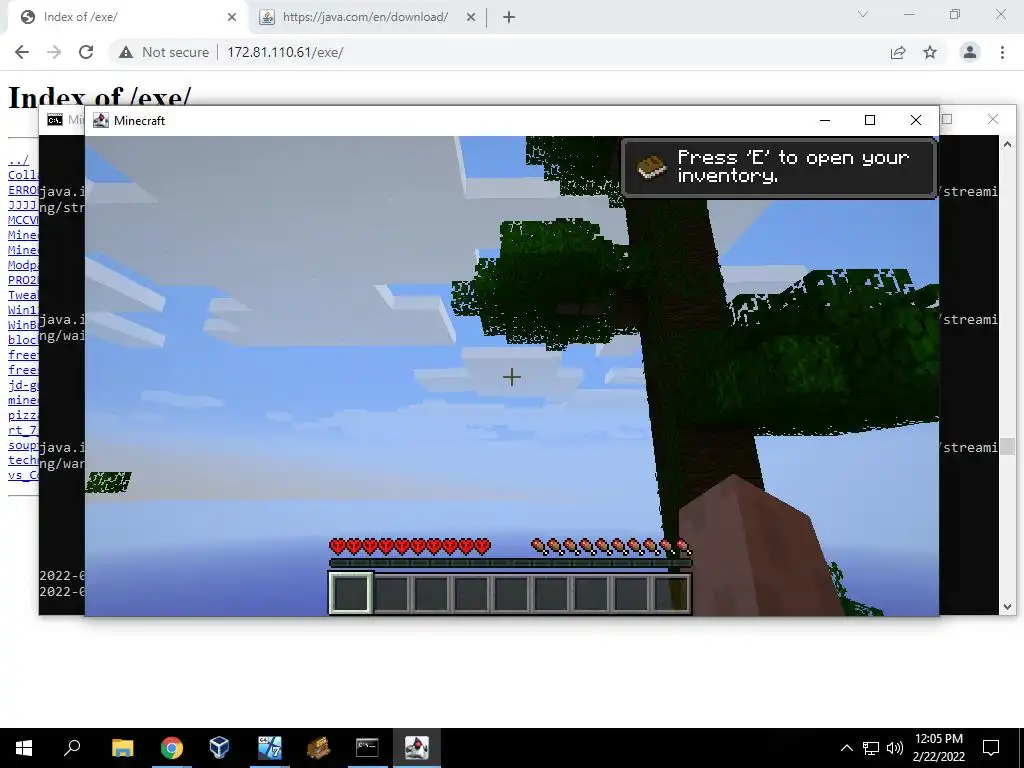Click the console window's scroll down arrow
This screenshot has height=768, width=1024.
(x=1007, y=606)
